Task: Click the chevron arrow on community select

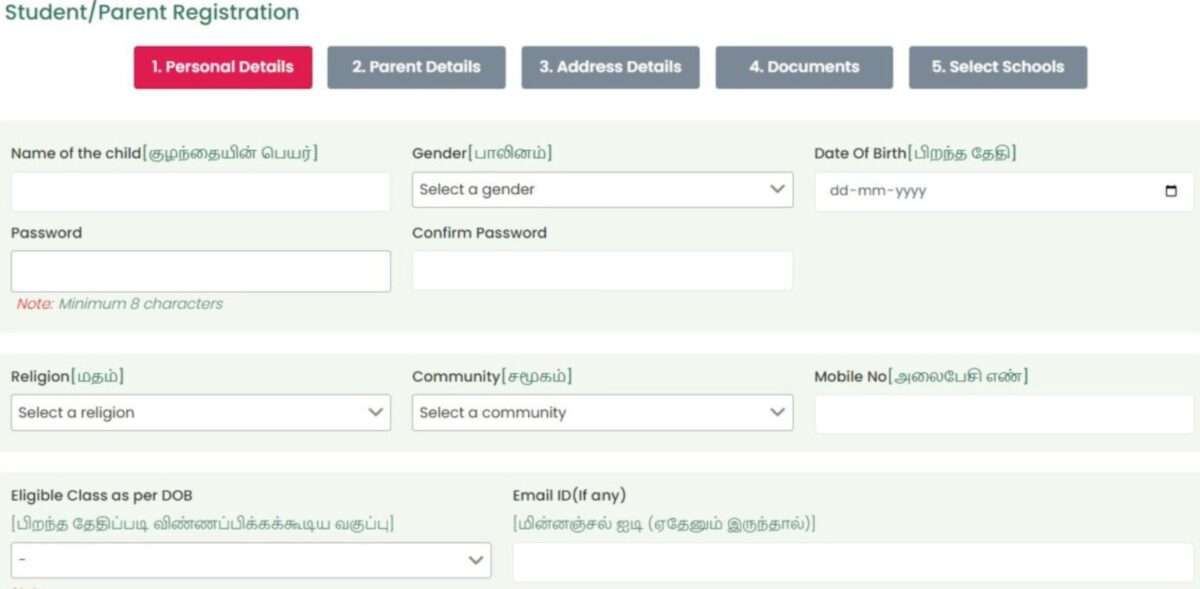Action: coord(777,412)
